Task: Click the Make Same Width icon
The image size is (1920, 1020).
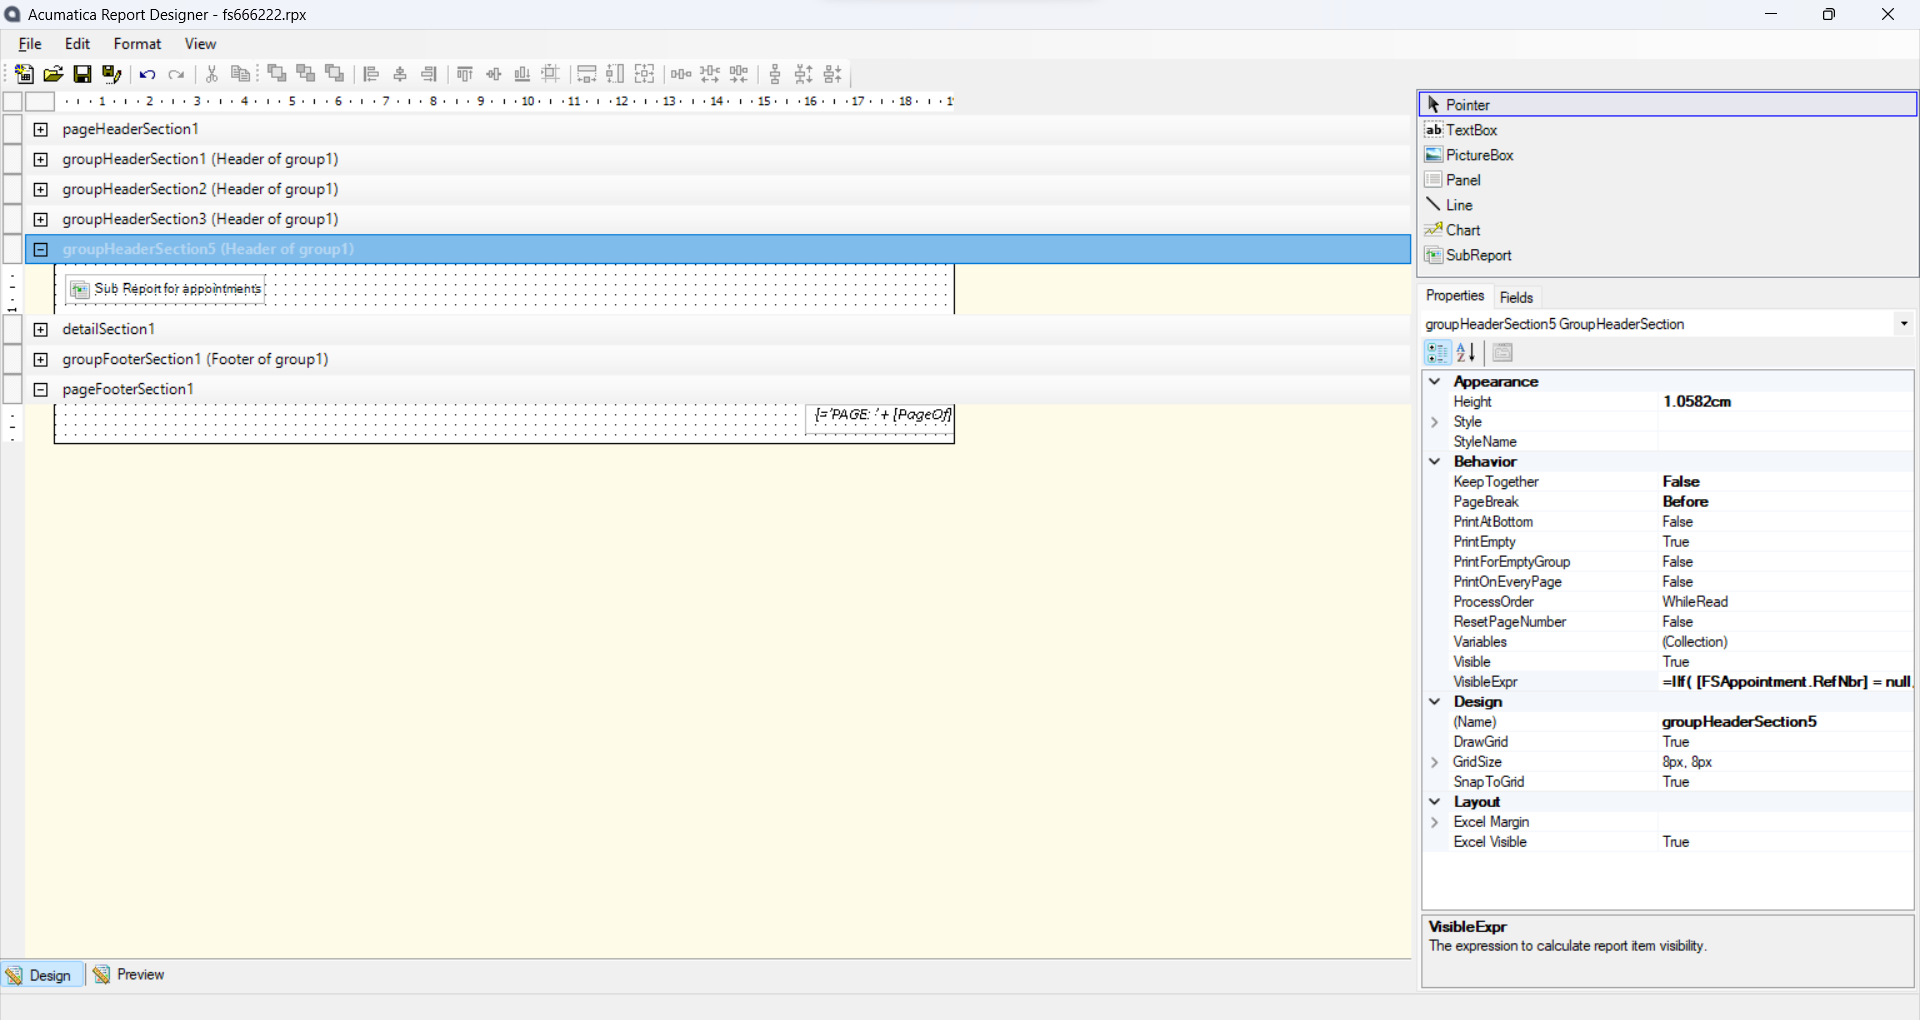Action: [x=587, y=74]
